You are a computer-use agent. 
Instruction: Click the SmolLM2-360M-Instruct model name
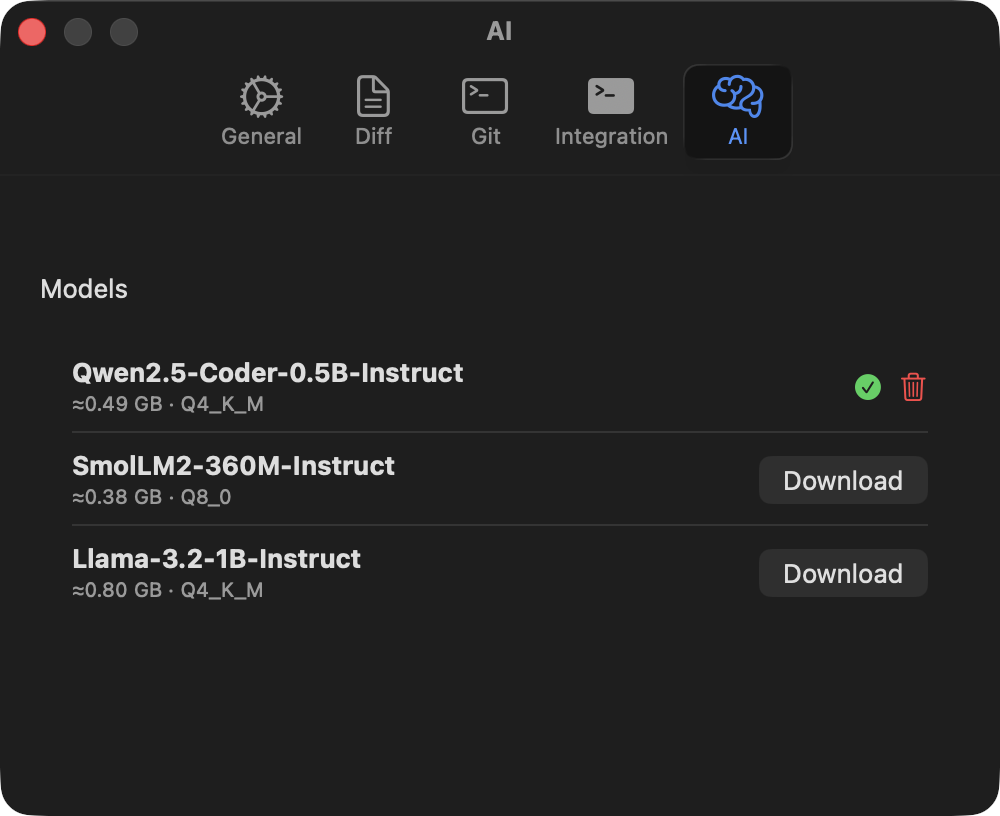[x=233, y=466]
